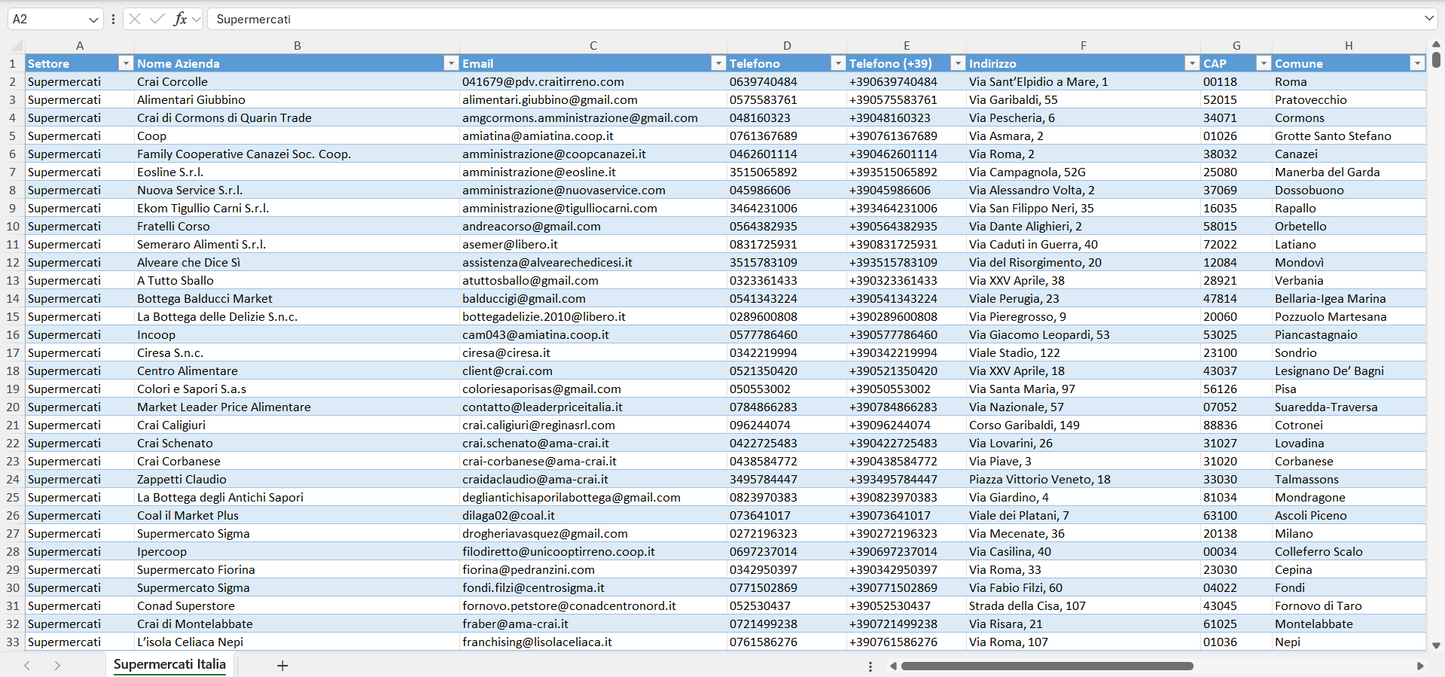This screenshot has width=1445, height=677.
Task: Open the Insert Function fx dialog
Action: [180, 19]
